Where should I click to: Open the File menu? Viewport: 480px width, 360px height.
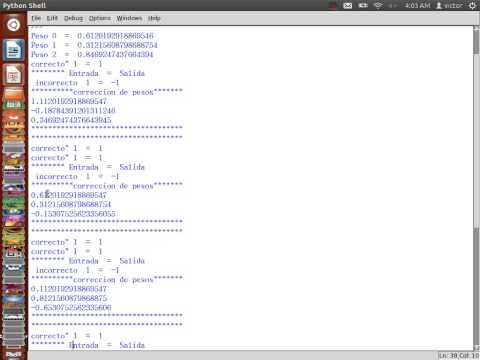click(x=36, y=18)
